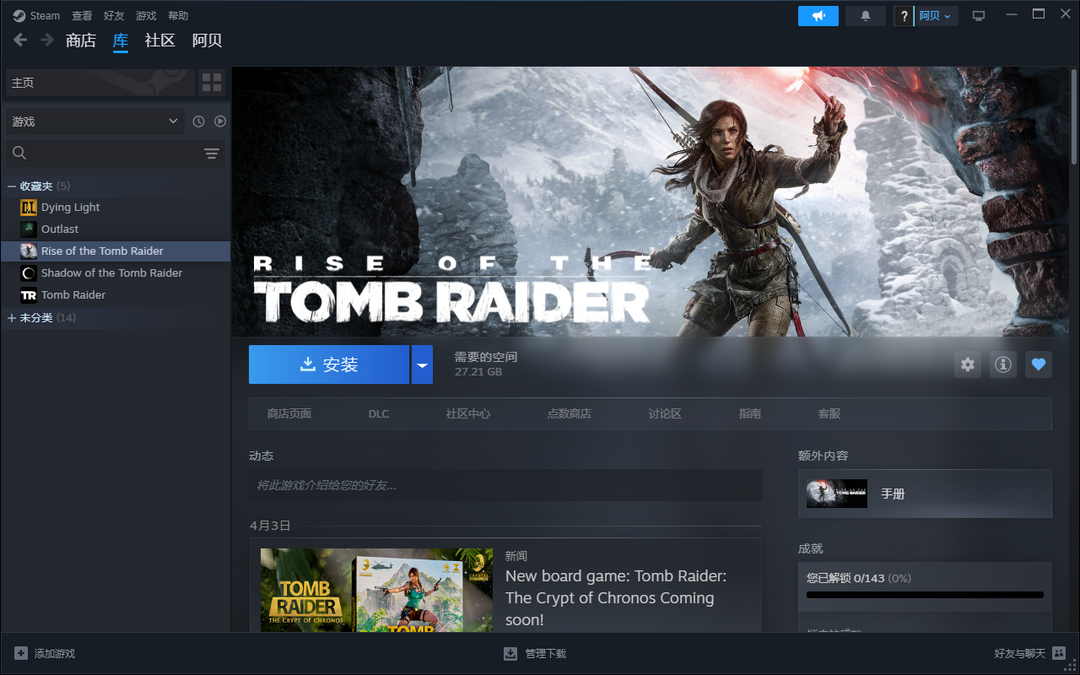Select Rise of the Tomb Raider entry
This screenshot has height=675, width=1080.
(x=116, y=251)
